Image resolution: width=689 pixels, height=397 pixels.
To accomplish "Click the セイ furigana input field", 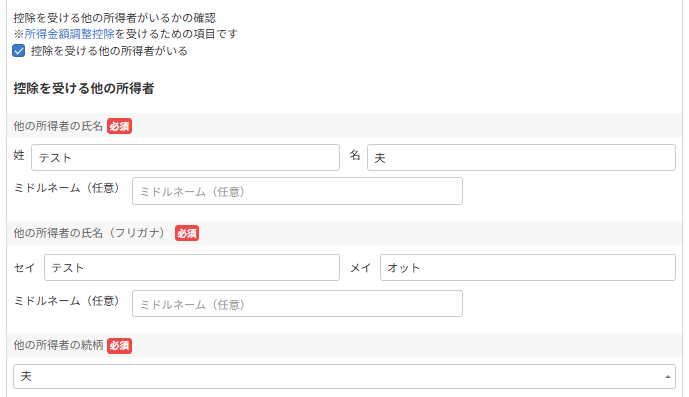I will pos(192,267).
